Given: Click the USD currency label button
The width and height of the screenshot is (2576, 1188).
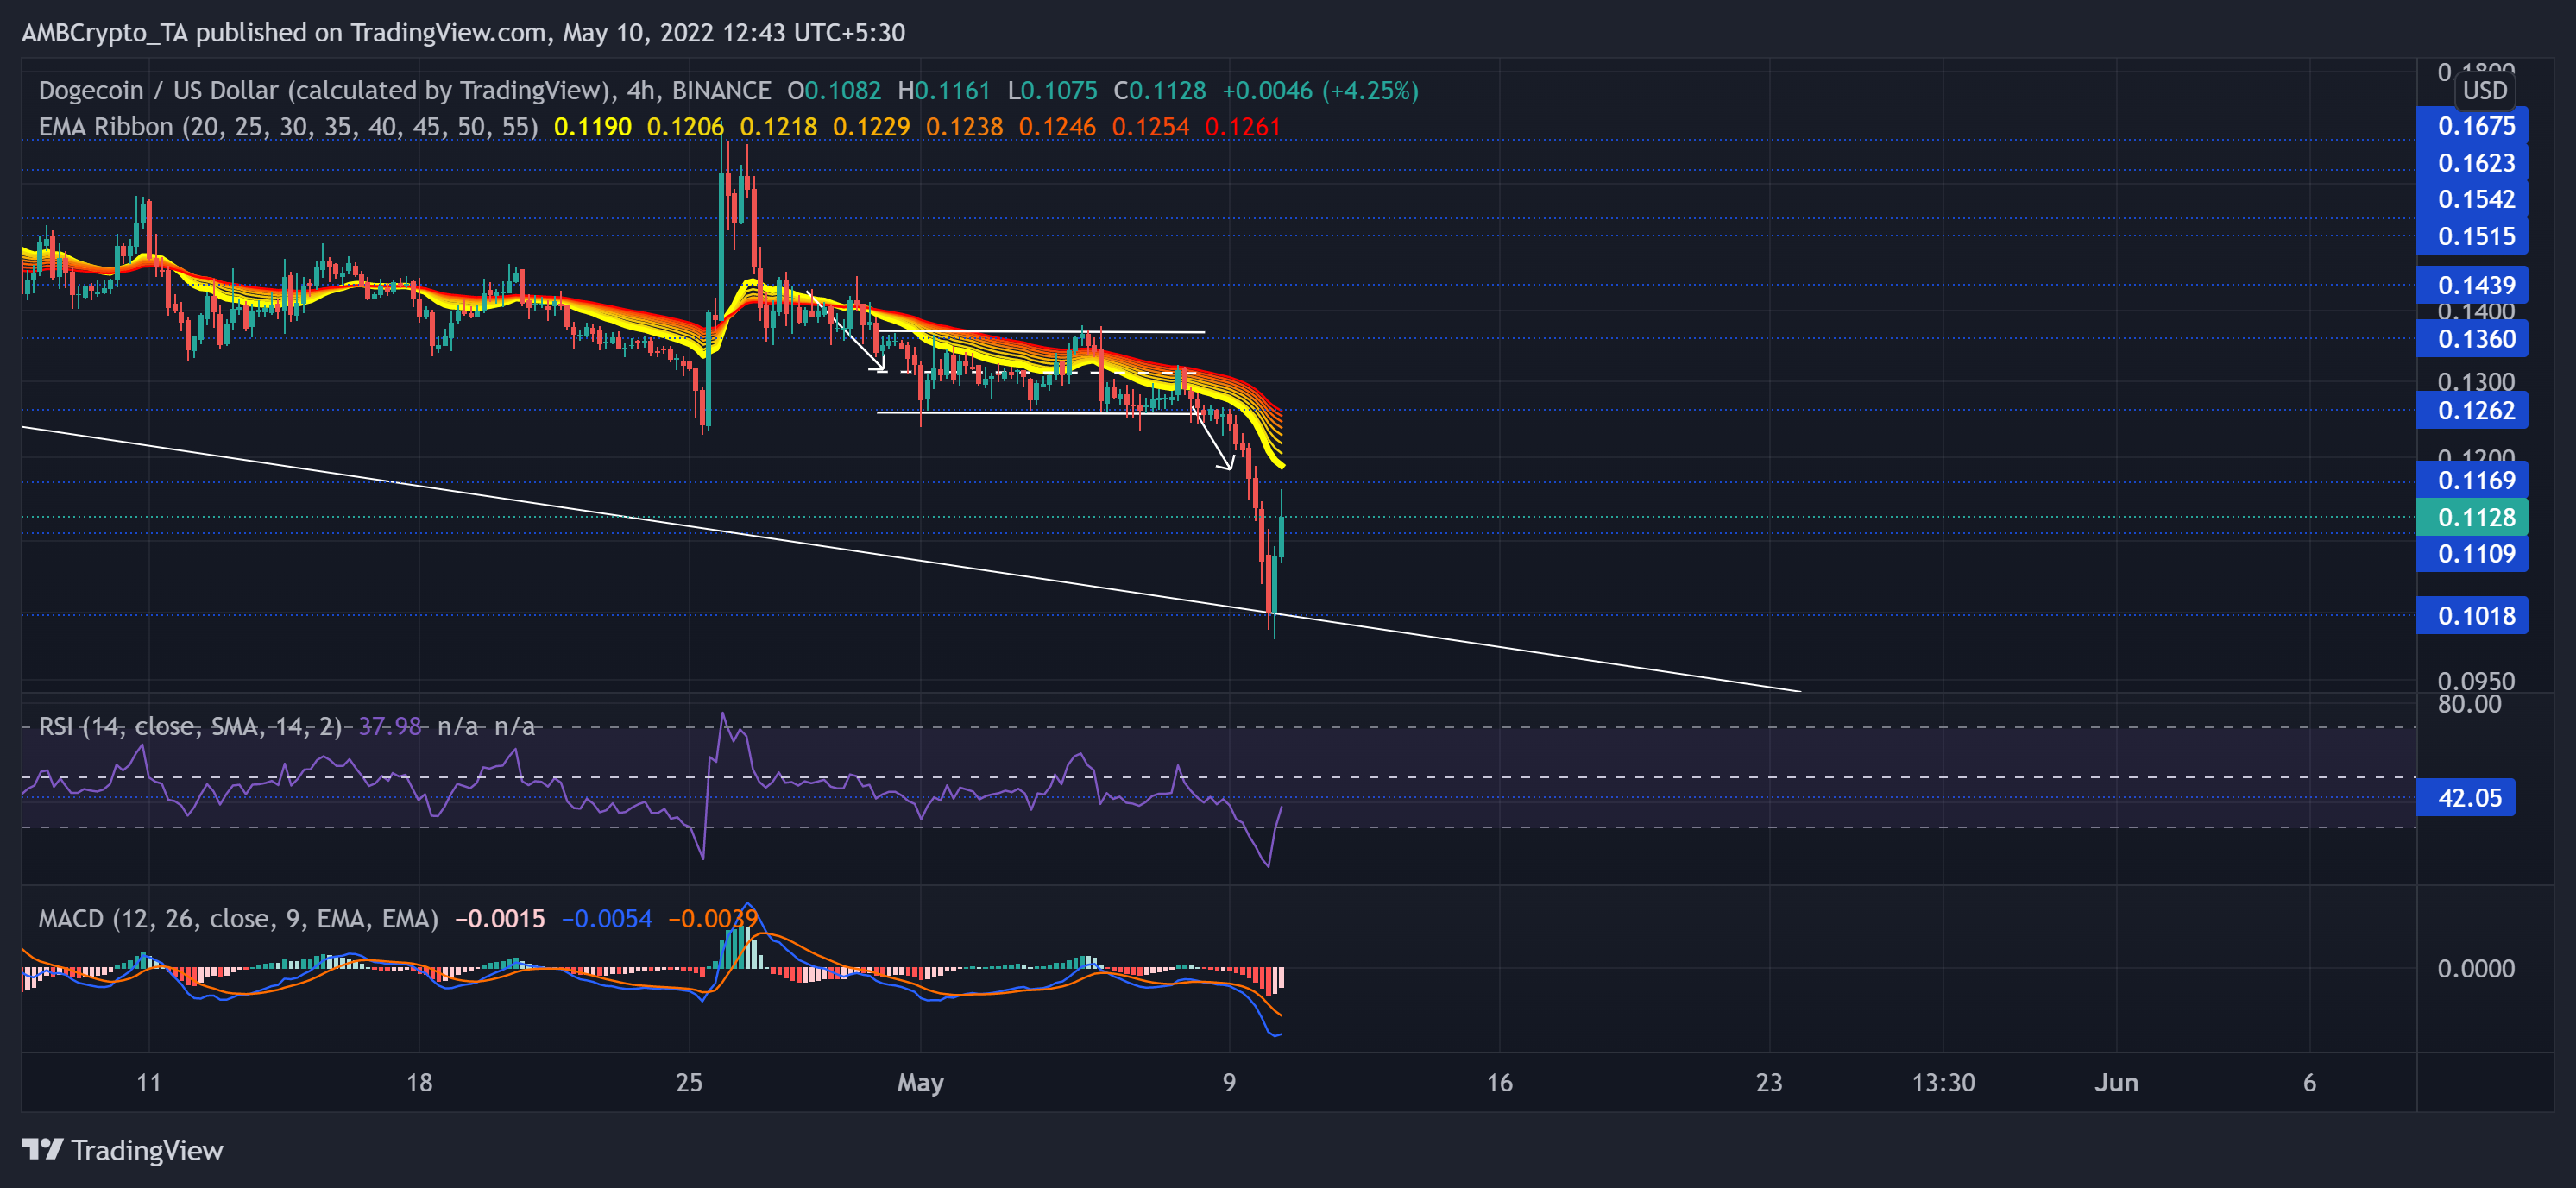Looking at the screenshot, I should coord(2484,91).
